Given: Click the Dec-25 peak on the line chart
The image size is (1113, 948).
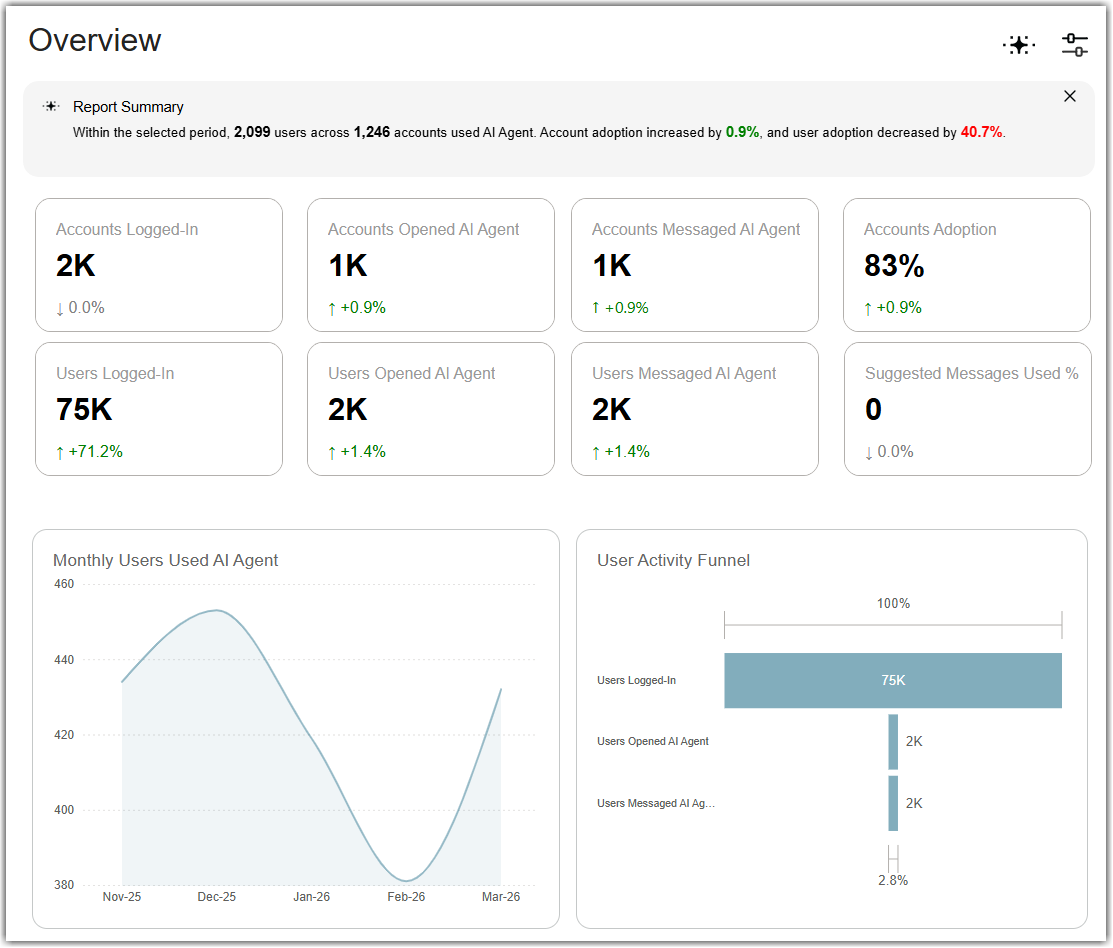Looking at the screenshot, I should (216, 610).
